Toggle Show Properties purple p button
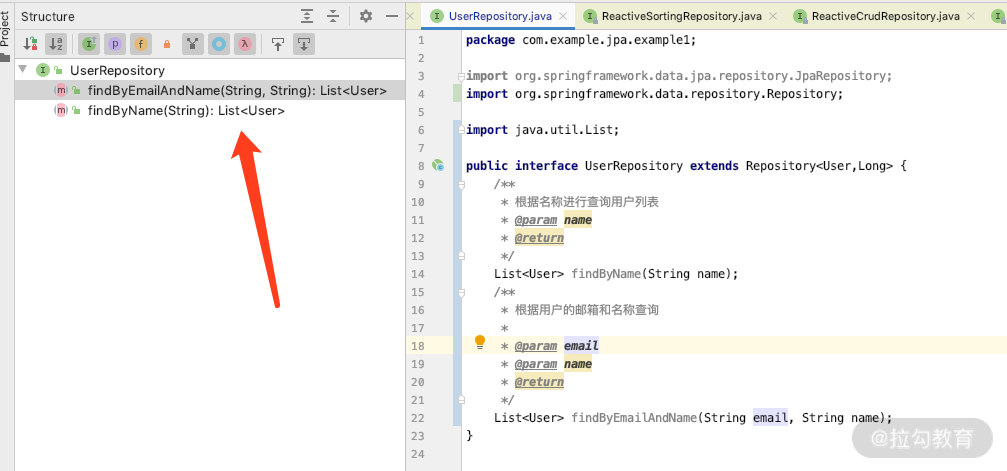Image resolution: width=1007 pixels, height=471 pixels. coord(115,44)
